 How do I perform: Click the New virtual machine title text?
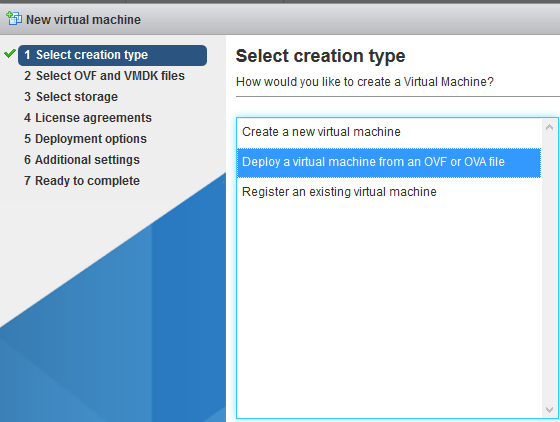click(x=84, y=20)
